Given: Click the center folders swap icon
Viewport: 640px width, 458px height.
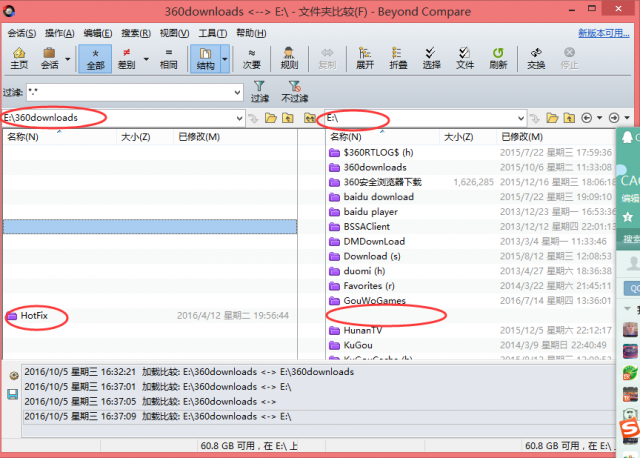Looking at the screenshot, I should (310, 118).
